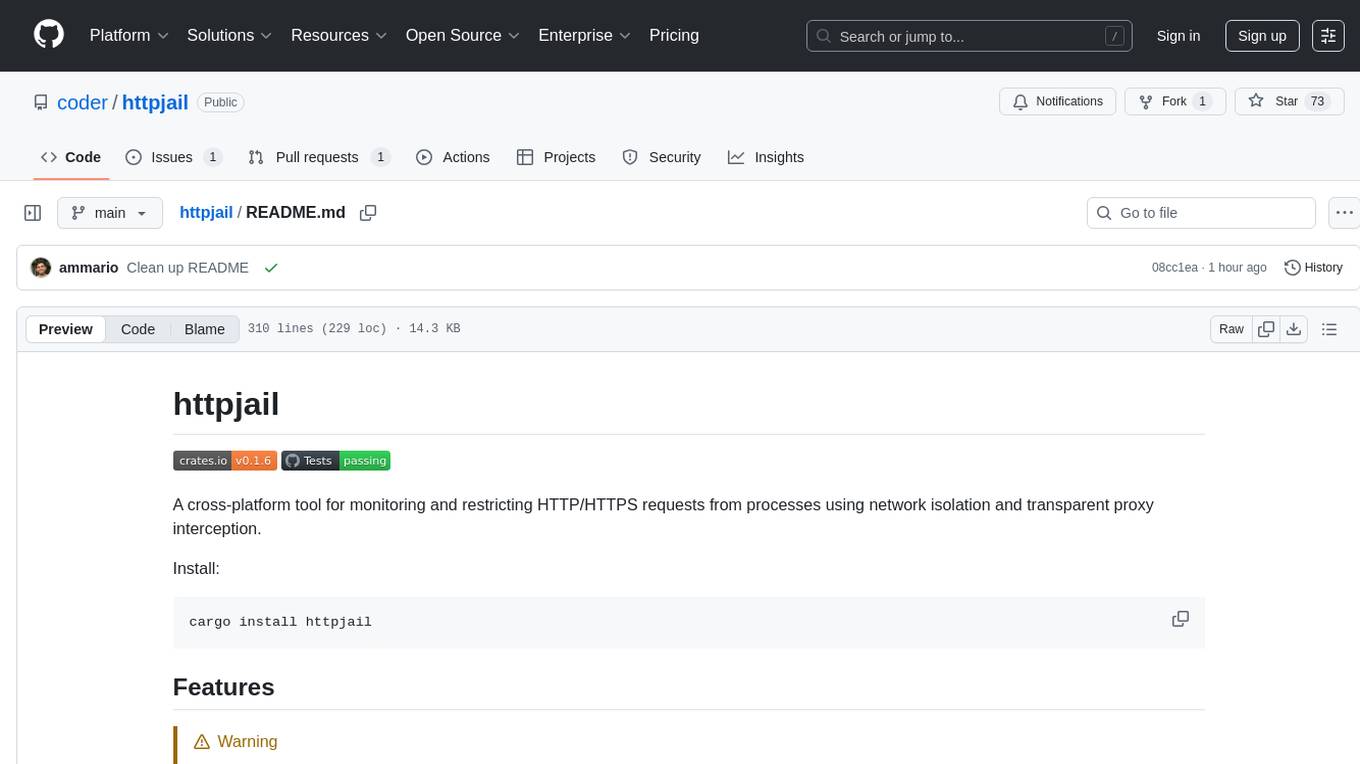The height and width of the screenshot is (764, 1360).
Task: Expand the Open Source menu
Action: [x=463, y=35]
